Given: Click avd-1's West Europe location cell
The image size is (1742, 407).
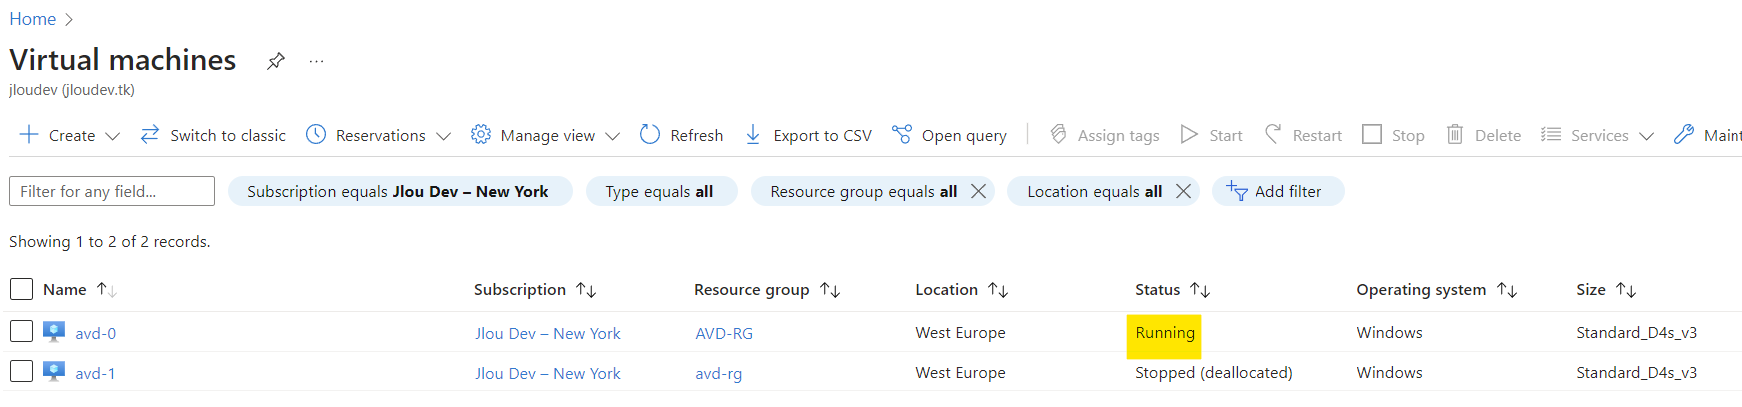Looking at the screenshot, I should click(960, 373).
